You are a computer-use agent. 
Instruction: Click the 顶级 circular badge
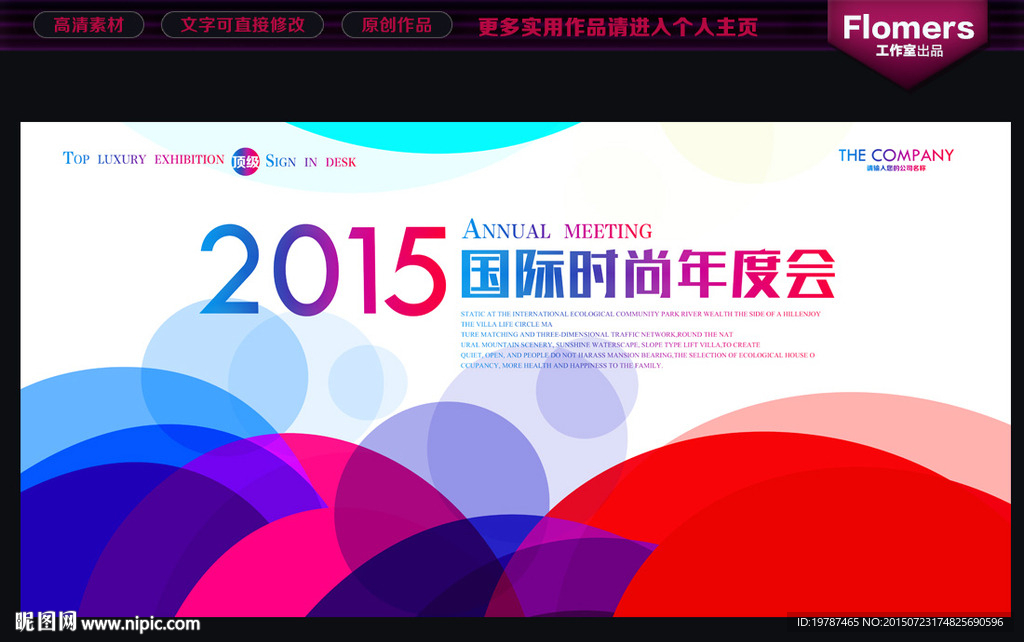point(246,161)
